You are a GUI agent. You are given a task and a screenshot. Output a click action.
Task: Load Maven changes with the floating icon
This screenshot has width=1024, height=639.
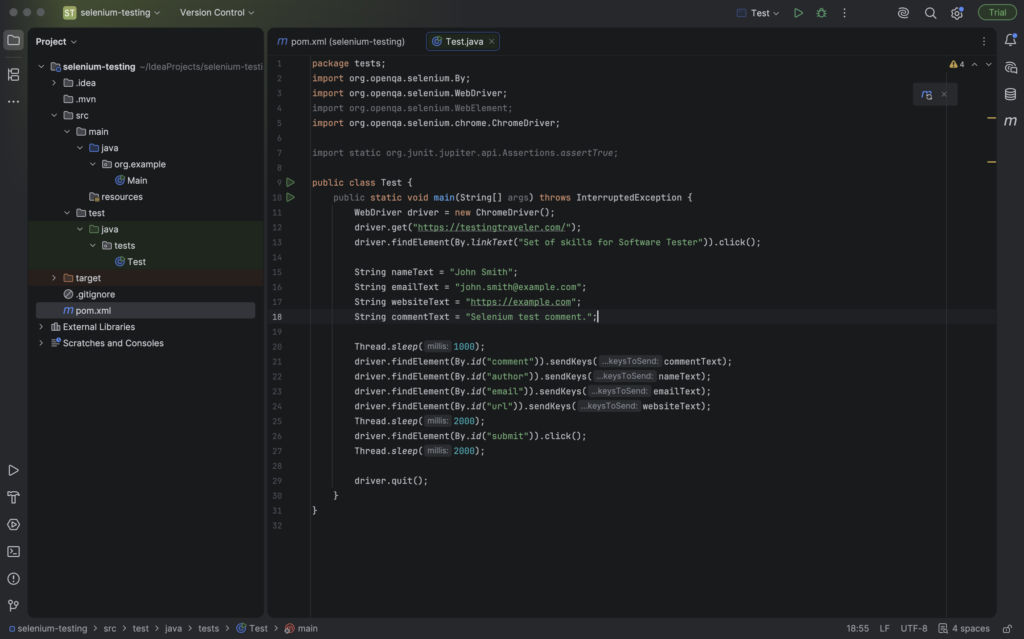click(926, 95)
